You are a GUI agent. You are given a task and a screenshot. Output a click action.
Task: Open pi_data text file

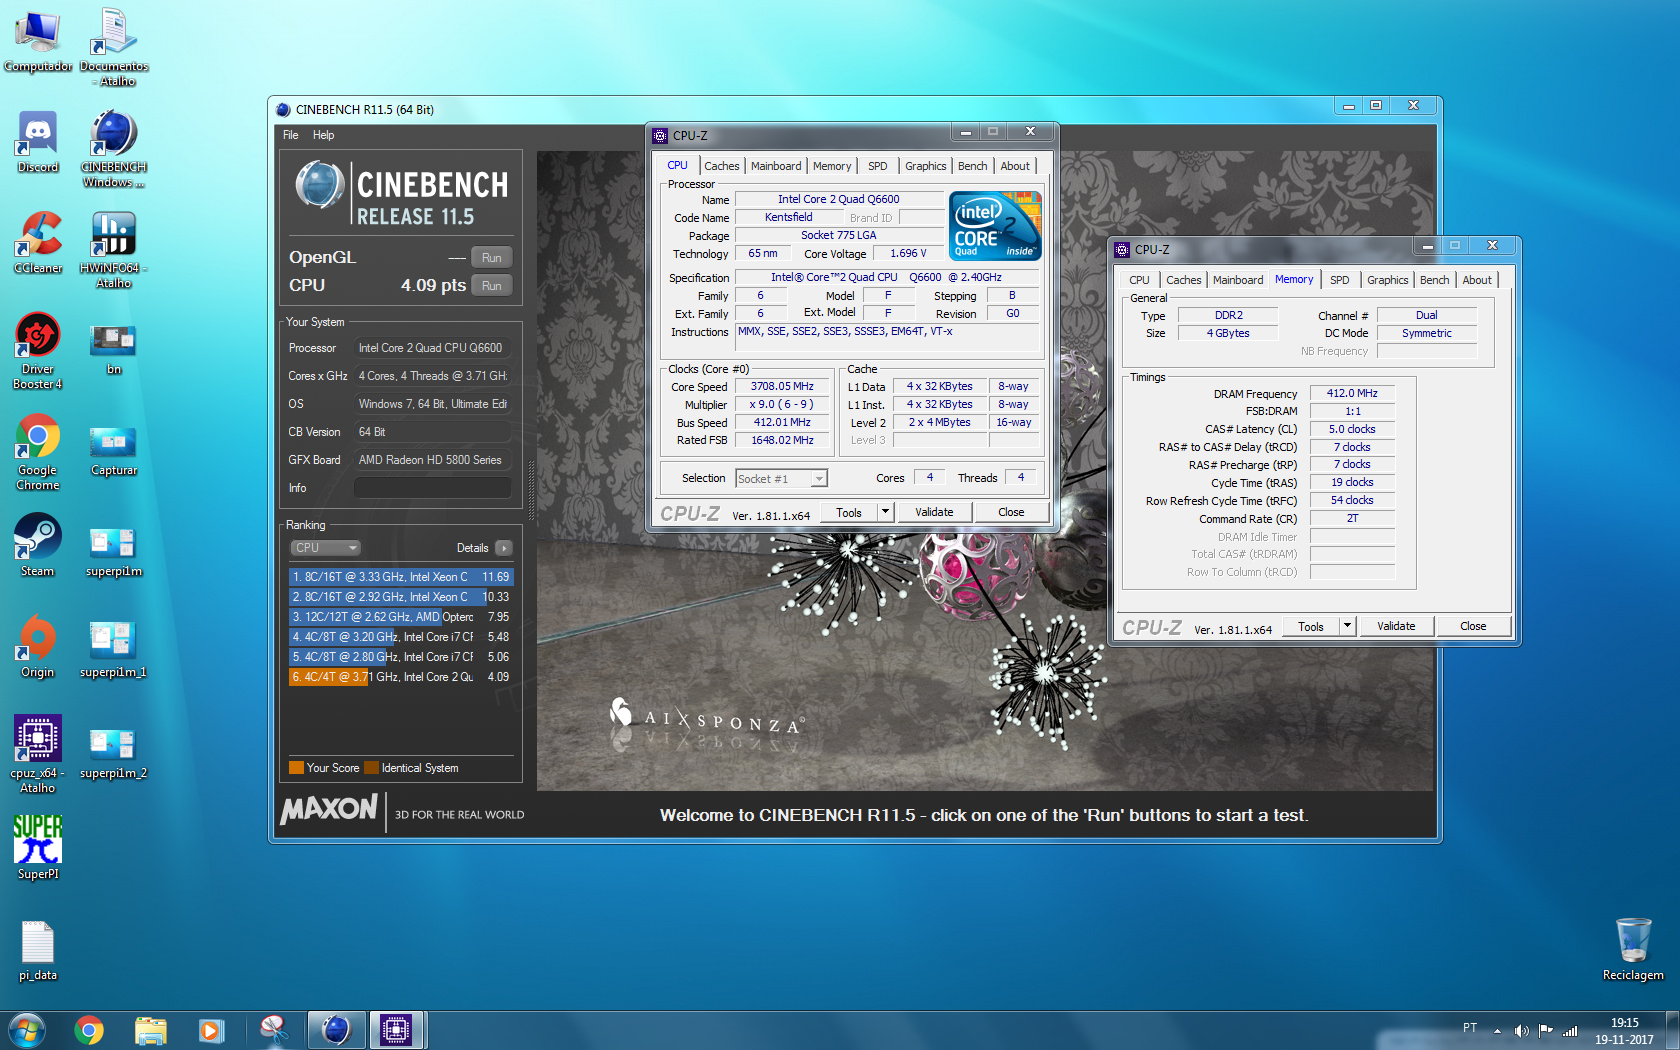(38, 950)
